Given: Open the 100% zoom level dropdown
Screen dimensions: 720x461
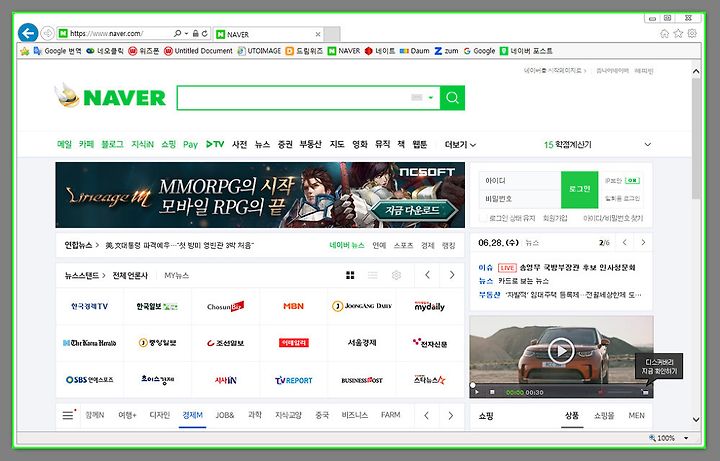Looking at the screenshot, I should coord(686,438).
